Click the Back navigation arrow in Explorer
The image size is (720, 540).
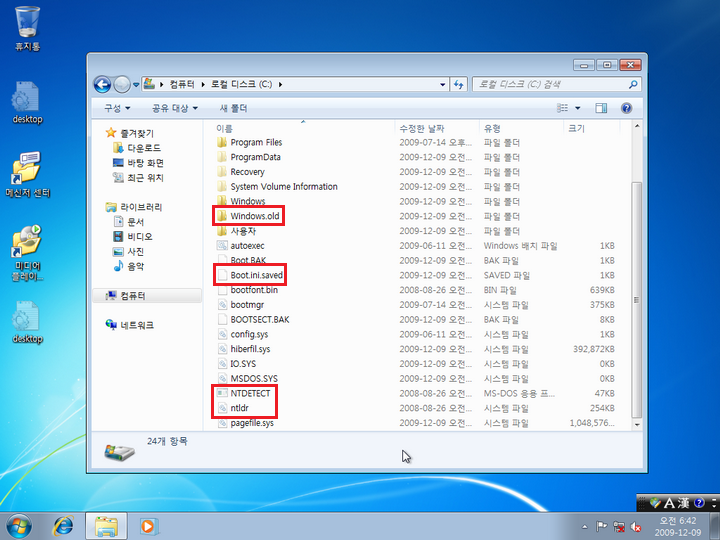point(102,84)
